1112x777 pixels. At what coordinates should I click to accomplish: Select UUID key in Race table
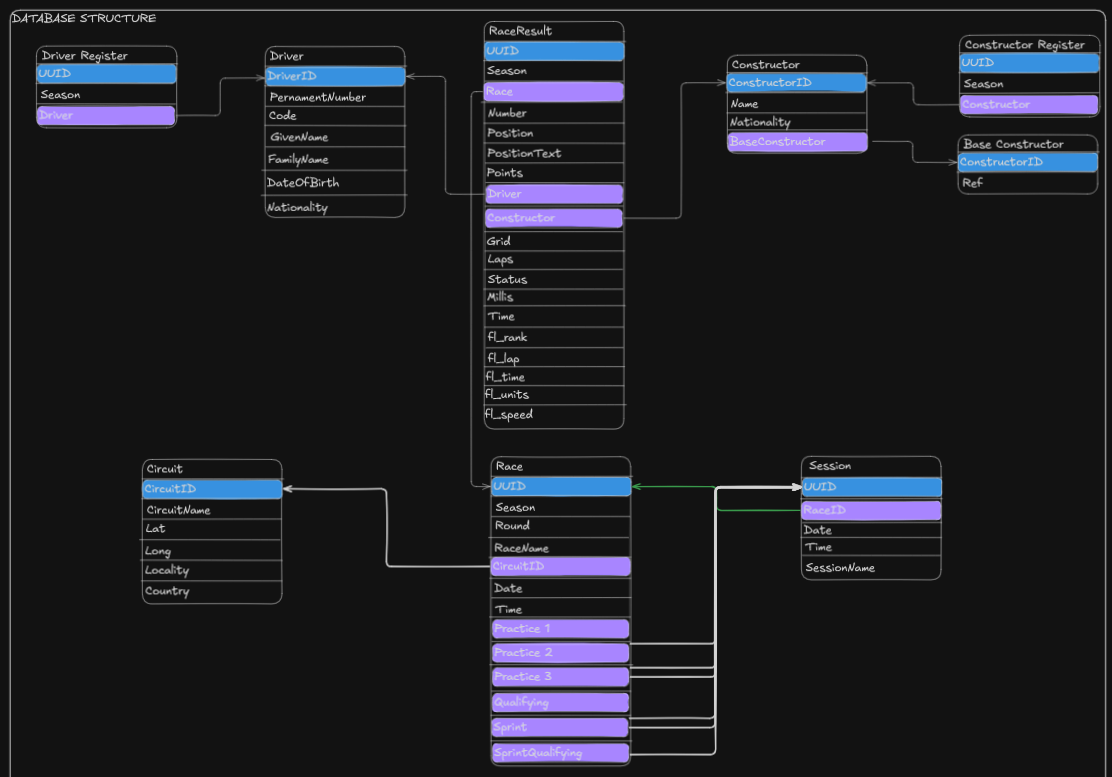pos(561,486)
